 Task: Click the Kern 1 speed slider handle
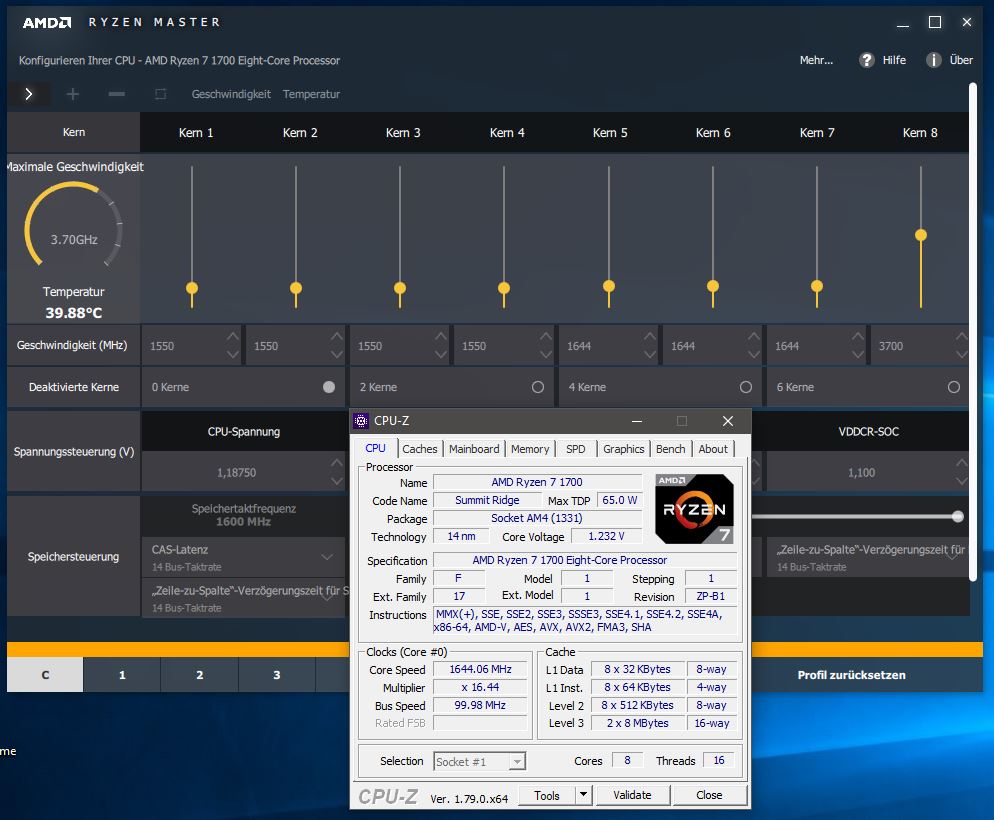[192, 288]
